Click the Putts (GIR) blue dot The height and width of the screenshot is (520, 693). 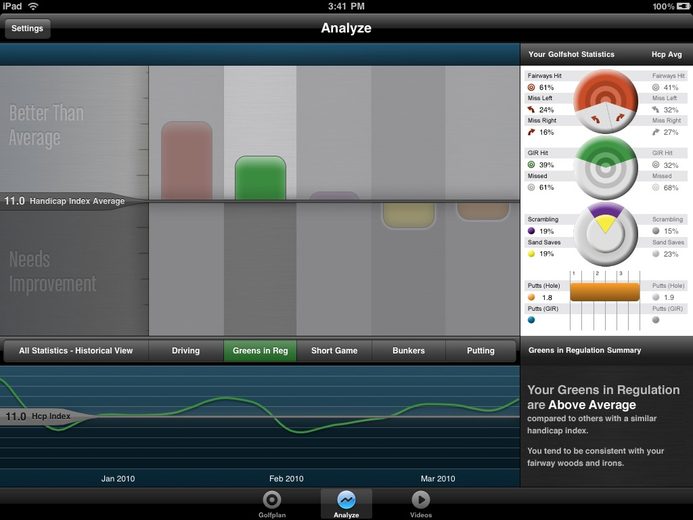pos(532,320)
